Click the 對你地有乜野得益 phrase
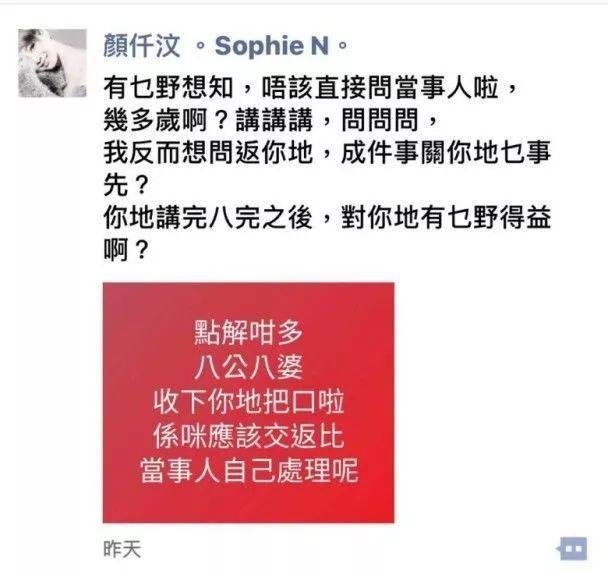This screenshot has width=608, height=571. [446, 217]
